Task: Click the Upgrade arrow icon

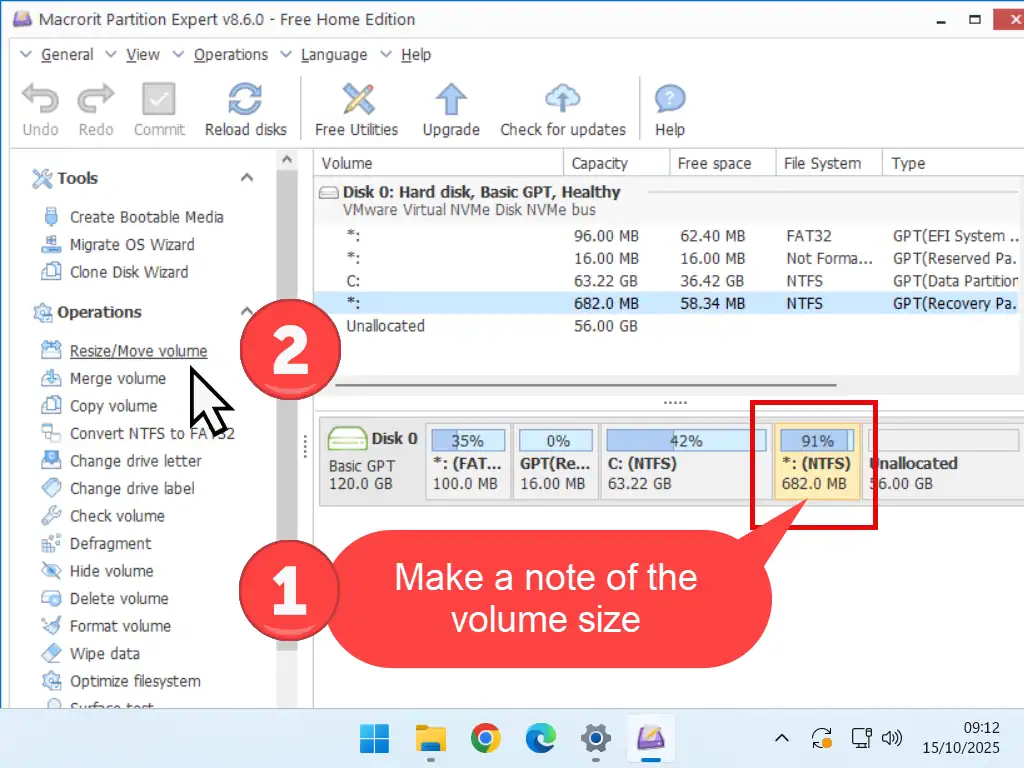Action: click(x=450, y=100)
